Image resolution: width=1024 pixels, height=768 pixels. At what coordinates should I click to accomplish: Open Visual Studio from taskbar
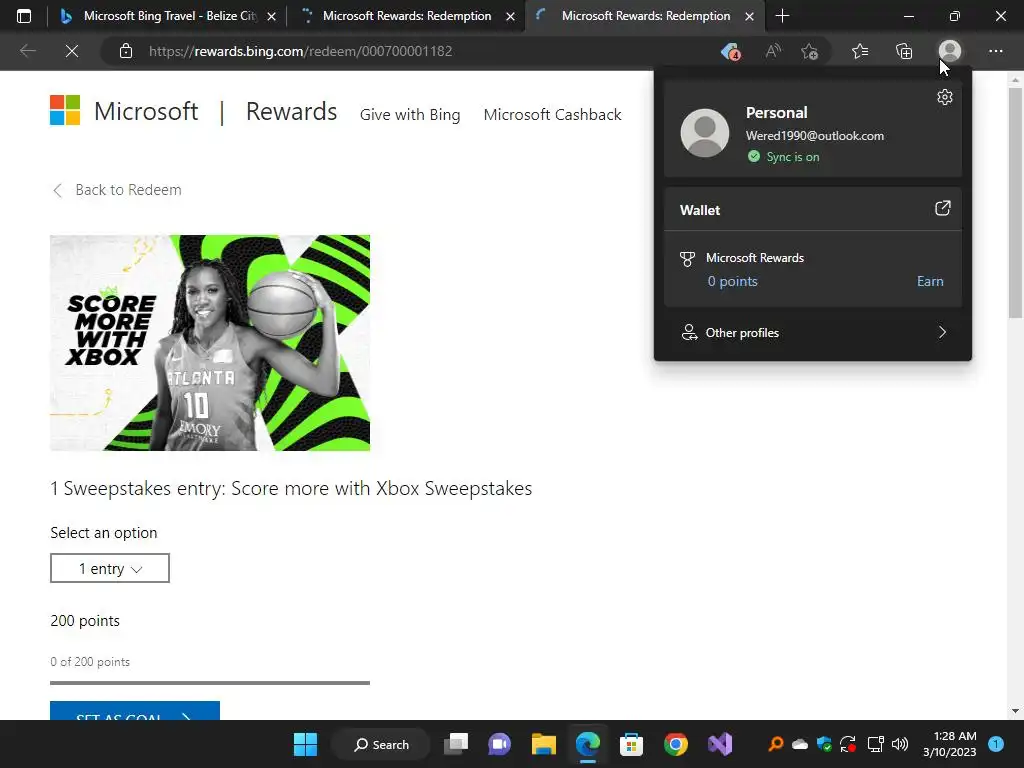click(720, 744)
